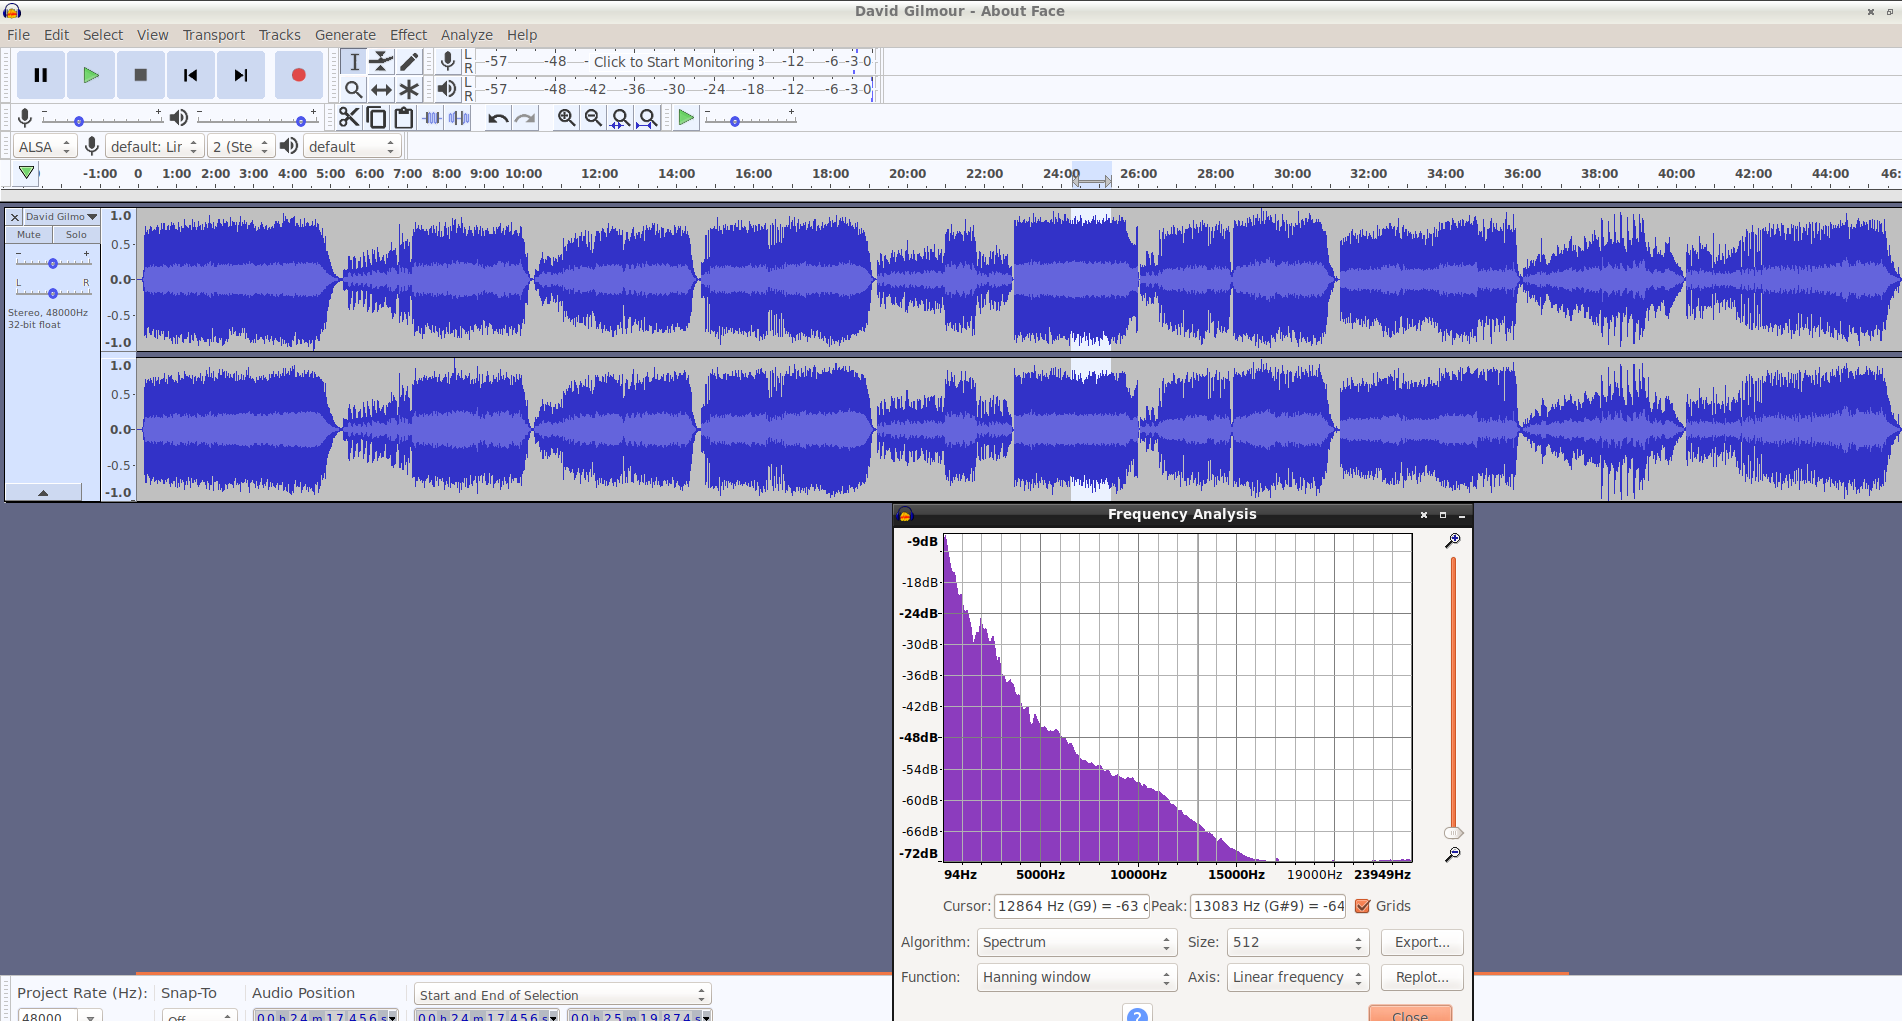Click 'Click to Start Monitoring' meter

pos(674,62)
